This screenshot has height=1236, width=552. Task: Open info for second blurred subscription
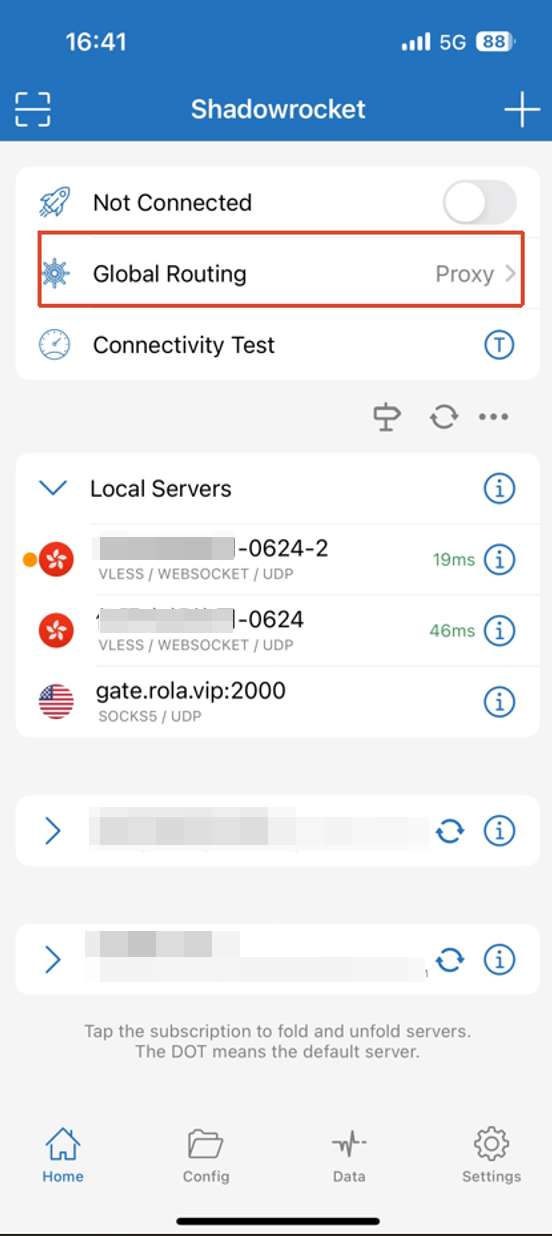(499, 960)
